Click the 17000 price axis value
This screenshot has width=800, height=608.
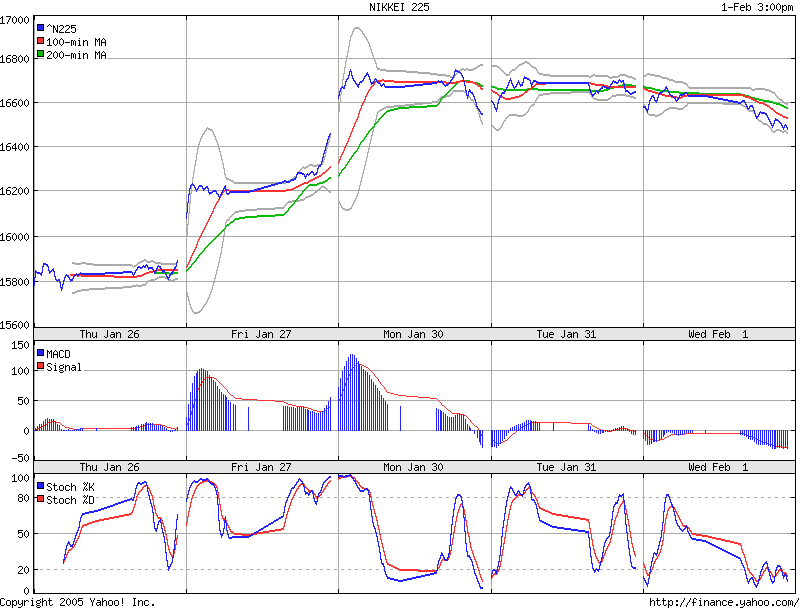point(15,20)
